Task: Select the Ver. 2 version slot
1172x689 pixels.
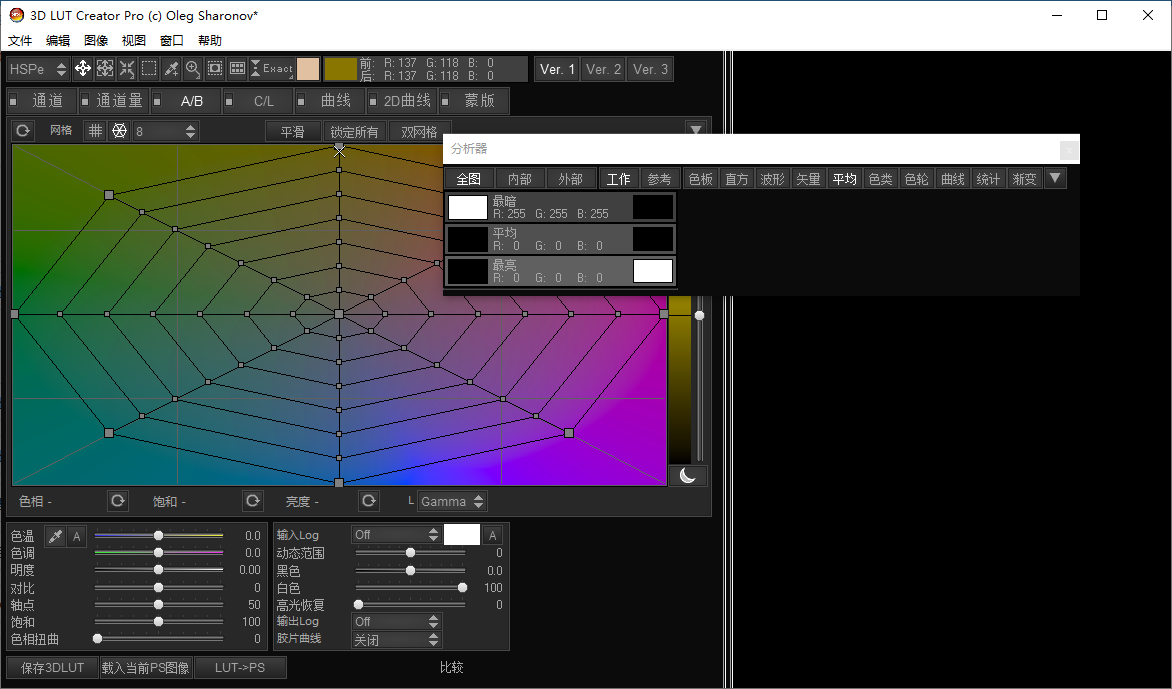Action: 603,69
